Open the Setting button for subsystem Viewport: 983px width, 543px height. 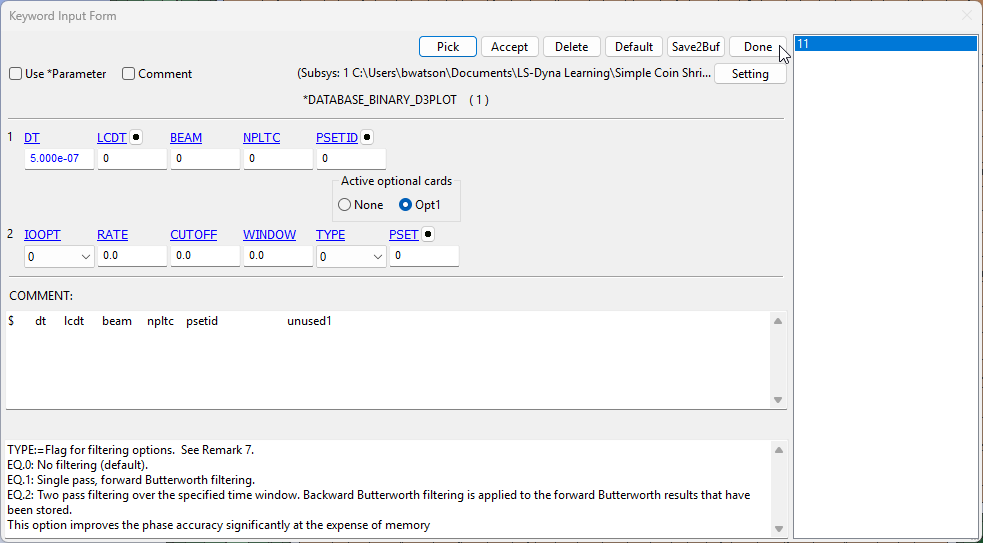750,74
